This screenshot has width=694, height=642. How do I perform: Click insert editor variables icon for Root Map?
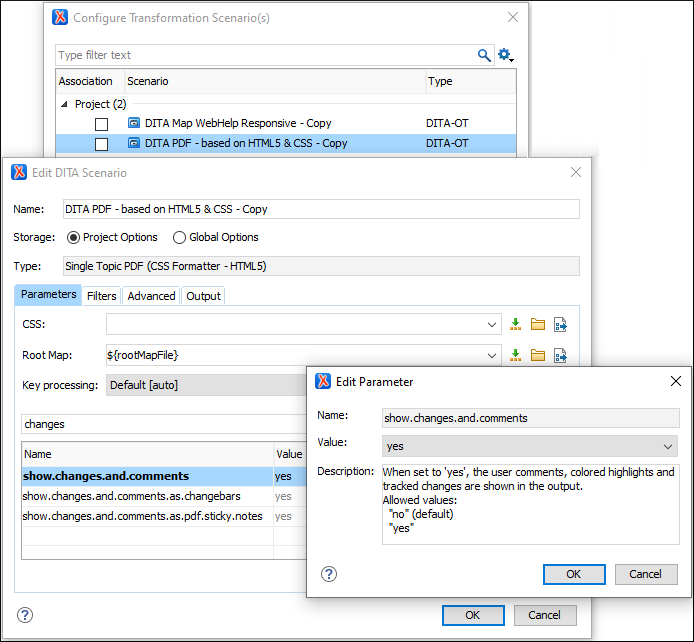[516, 355]
